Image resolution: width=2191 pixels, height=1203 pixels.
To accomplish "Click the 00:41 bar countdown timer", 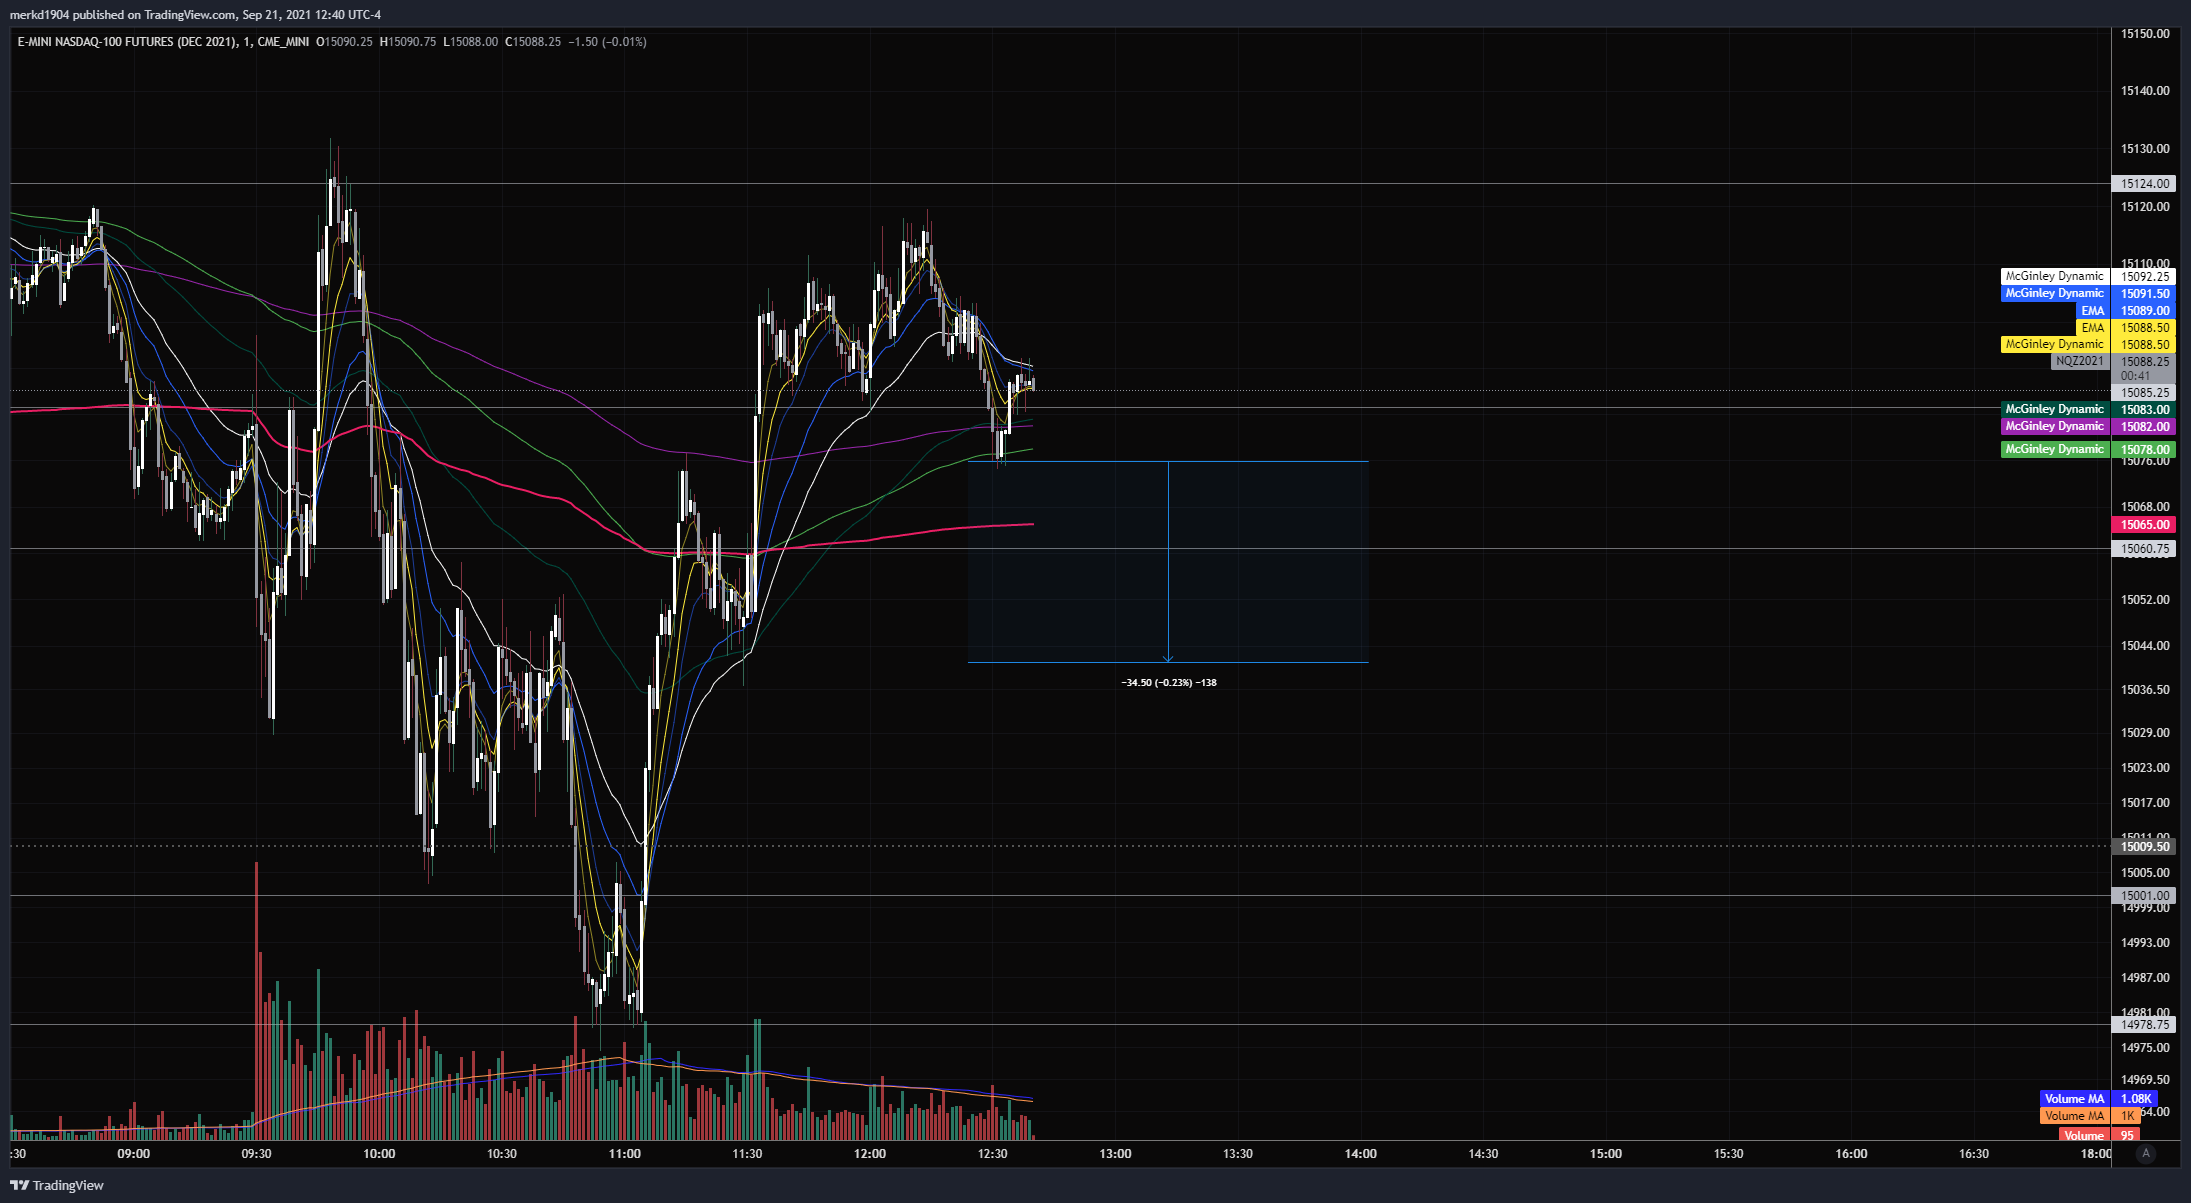I will [2135, 376].
